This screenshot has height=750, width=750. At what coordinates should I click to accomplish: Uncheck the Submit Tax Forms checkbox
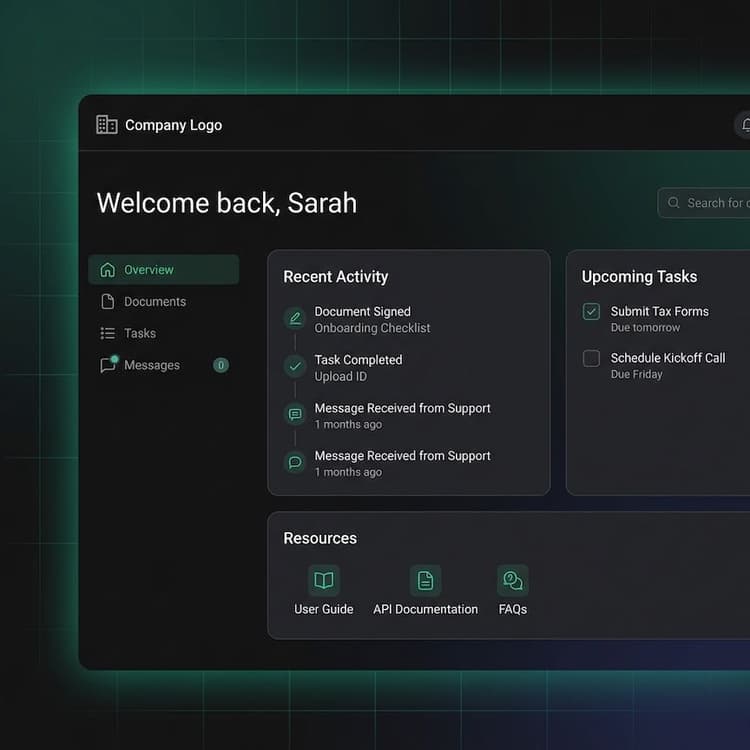591,312
